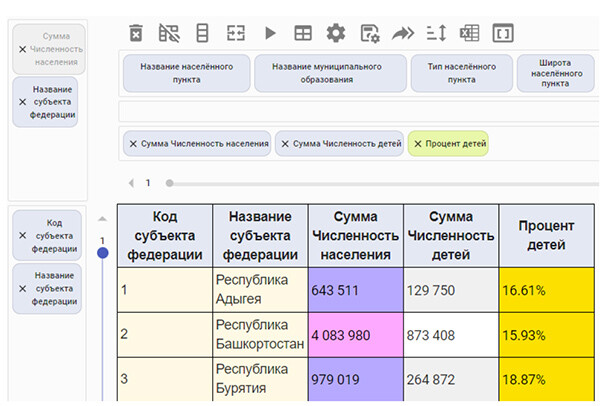Click the 'Процент детей' column header
The height and width of the screenshot is (406, 600).
tap(546, 236)
